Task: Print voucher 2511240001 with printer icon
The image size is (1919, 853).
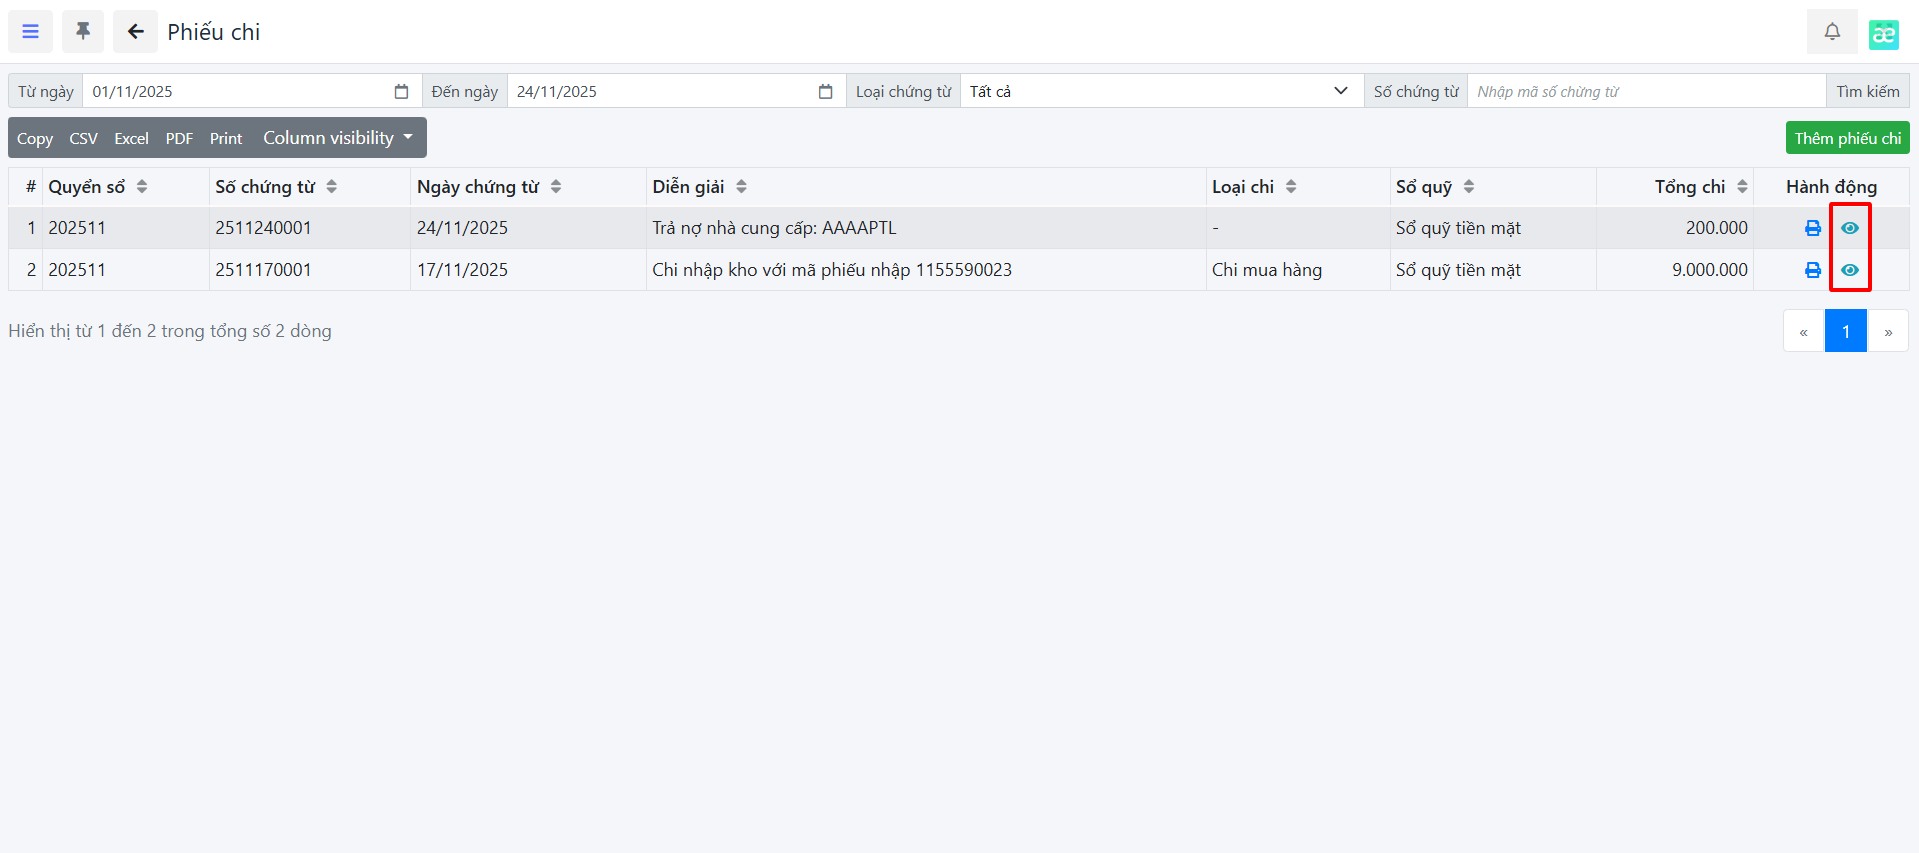Action: pos(1812,228)
